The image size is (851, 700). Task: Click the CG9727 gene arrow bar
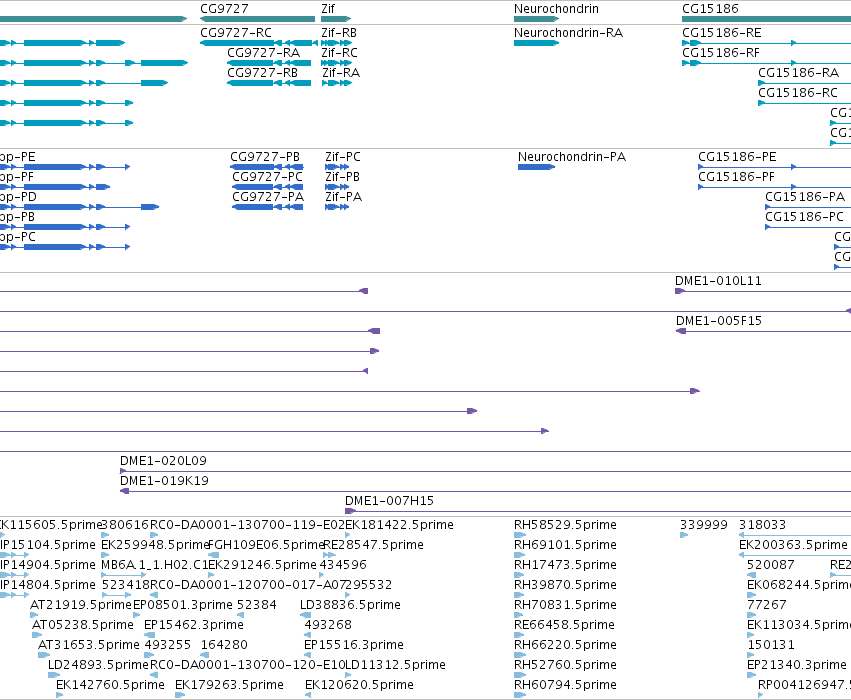[x=257, y=19]
